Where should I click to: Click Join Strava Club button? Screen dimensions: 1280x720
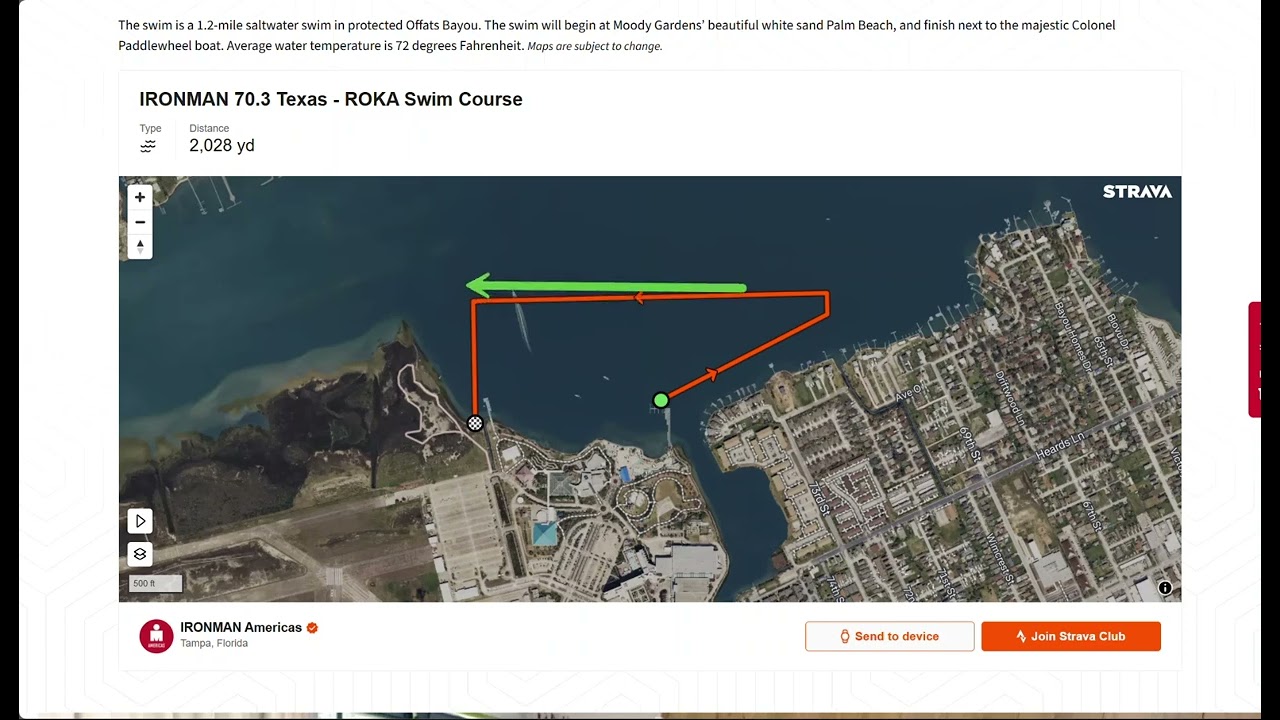click(x=1071, y=636)
